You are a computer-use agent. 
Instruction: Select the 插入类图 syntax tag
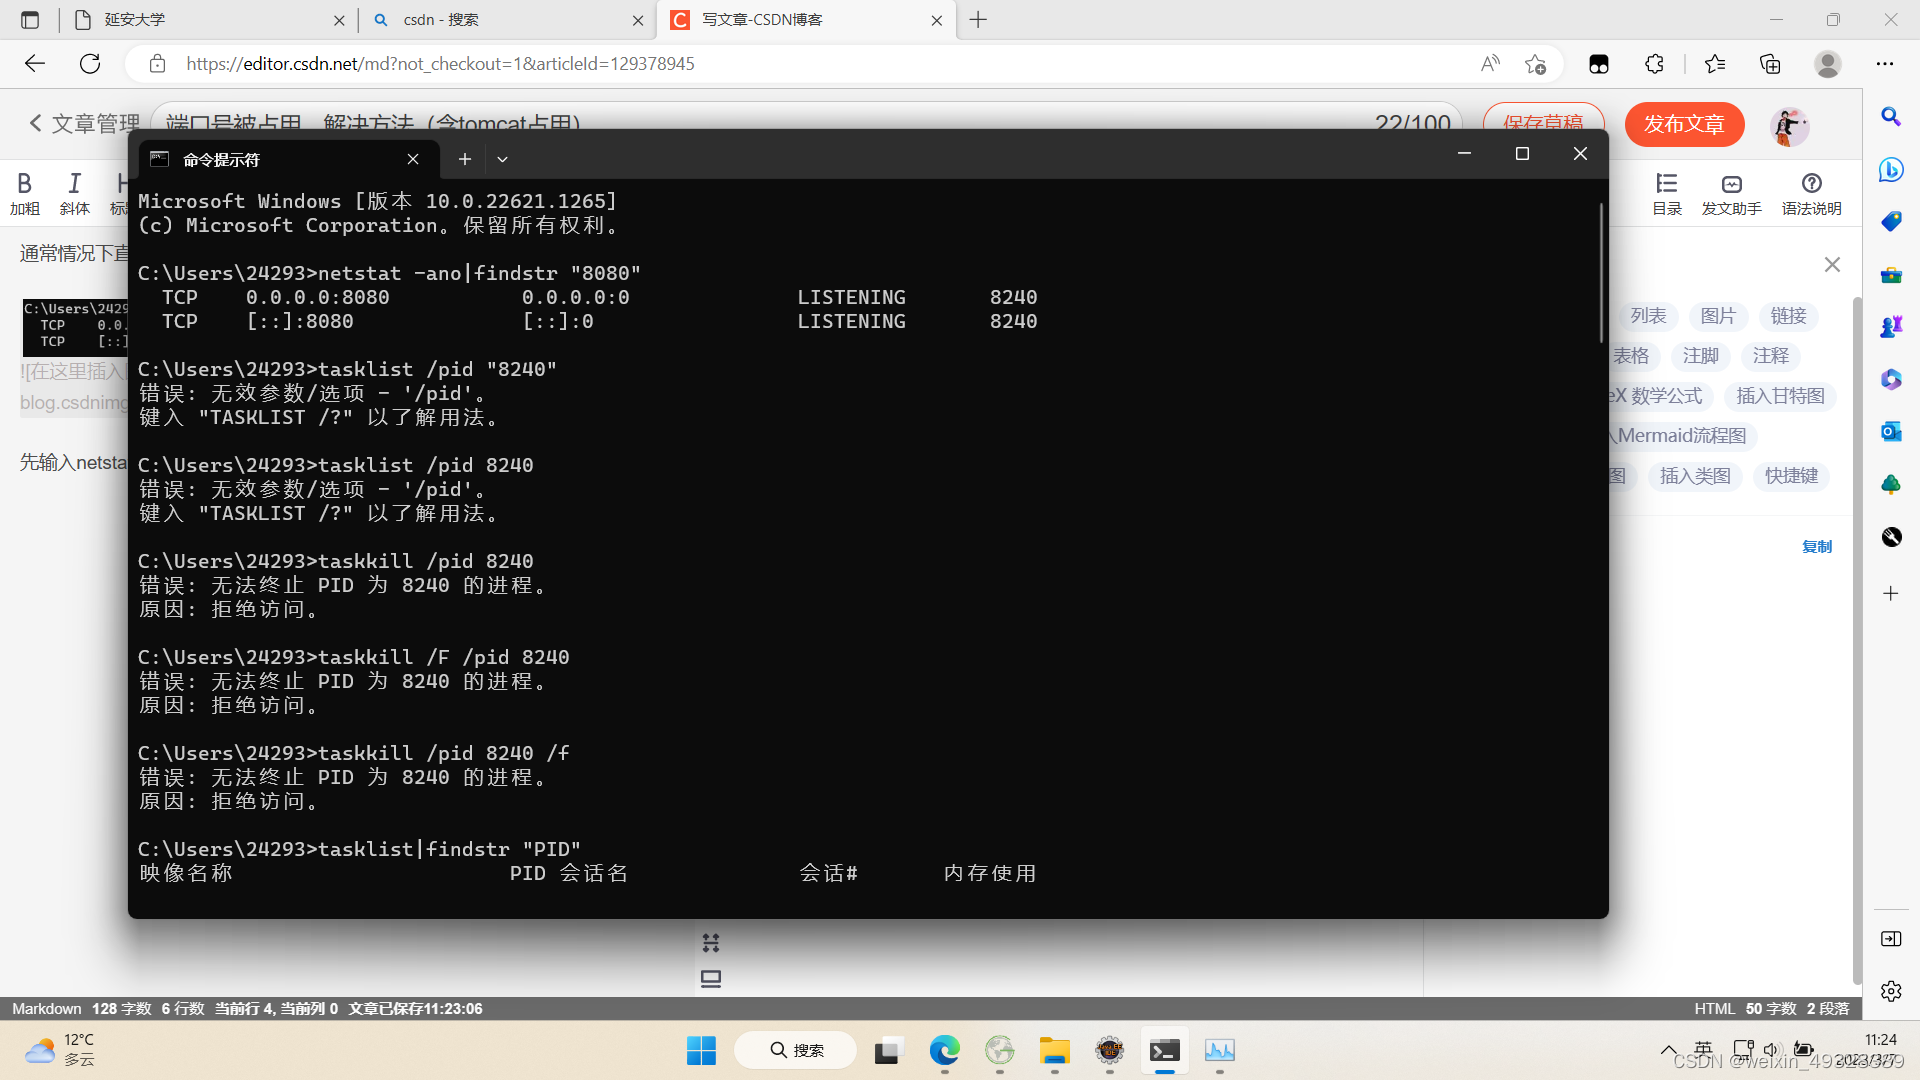click(1695, 476)
